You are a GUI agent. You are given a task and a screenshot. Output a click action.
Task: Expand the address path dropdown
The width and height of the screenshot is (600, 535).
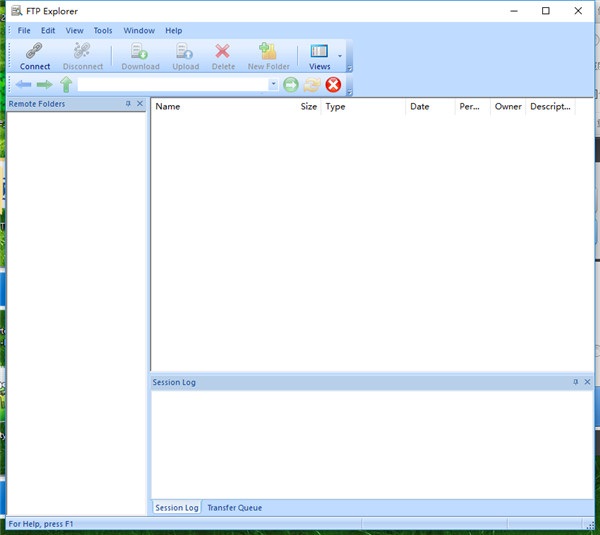click(x=273, y=85)
